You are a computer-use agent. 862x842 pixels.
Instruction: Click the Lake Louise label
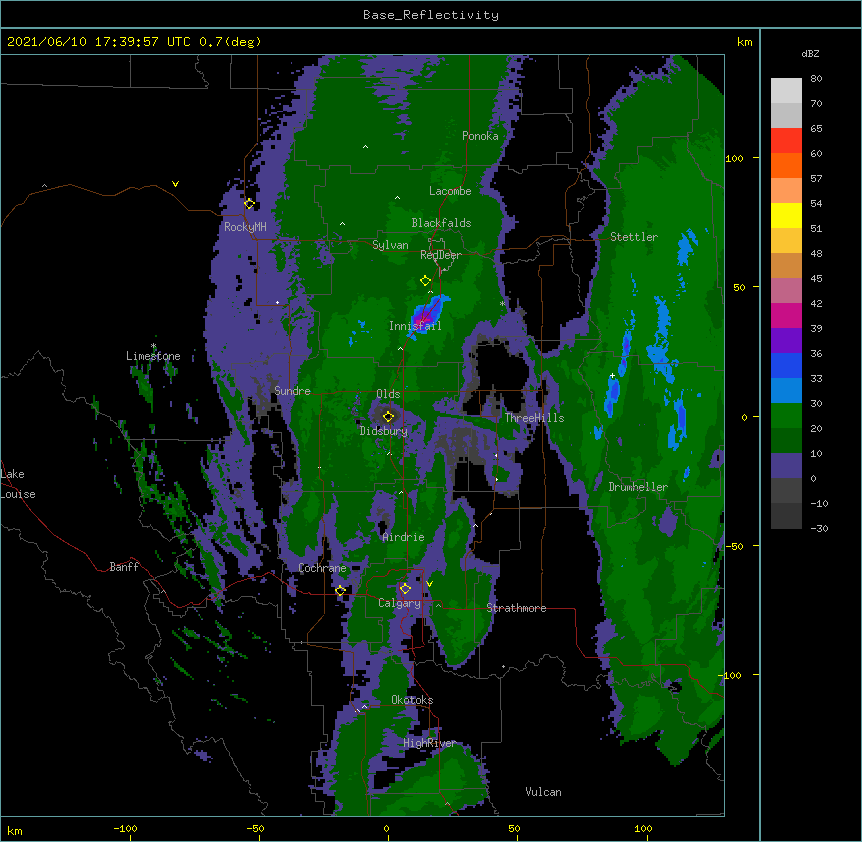[16, 484]
